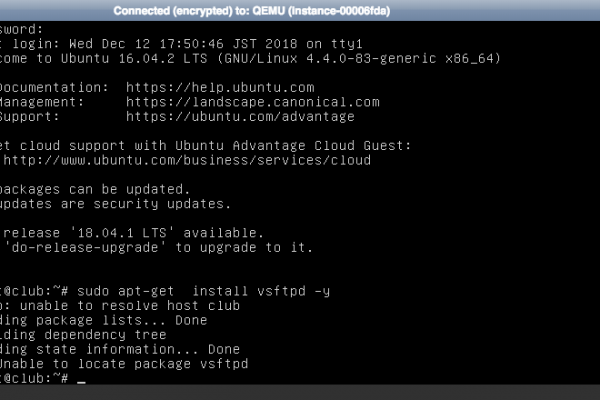Click the Ubuntu 16.04.2 LTS welcome line

coord(250,59)
